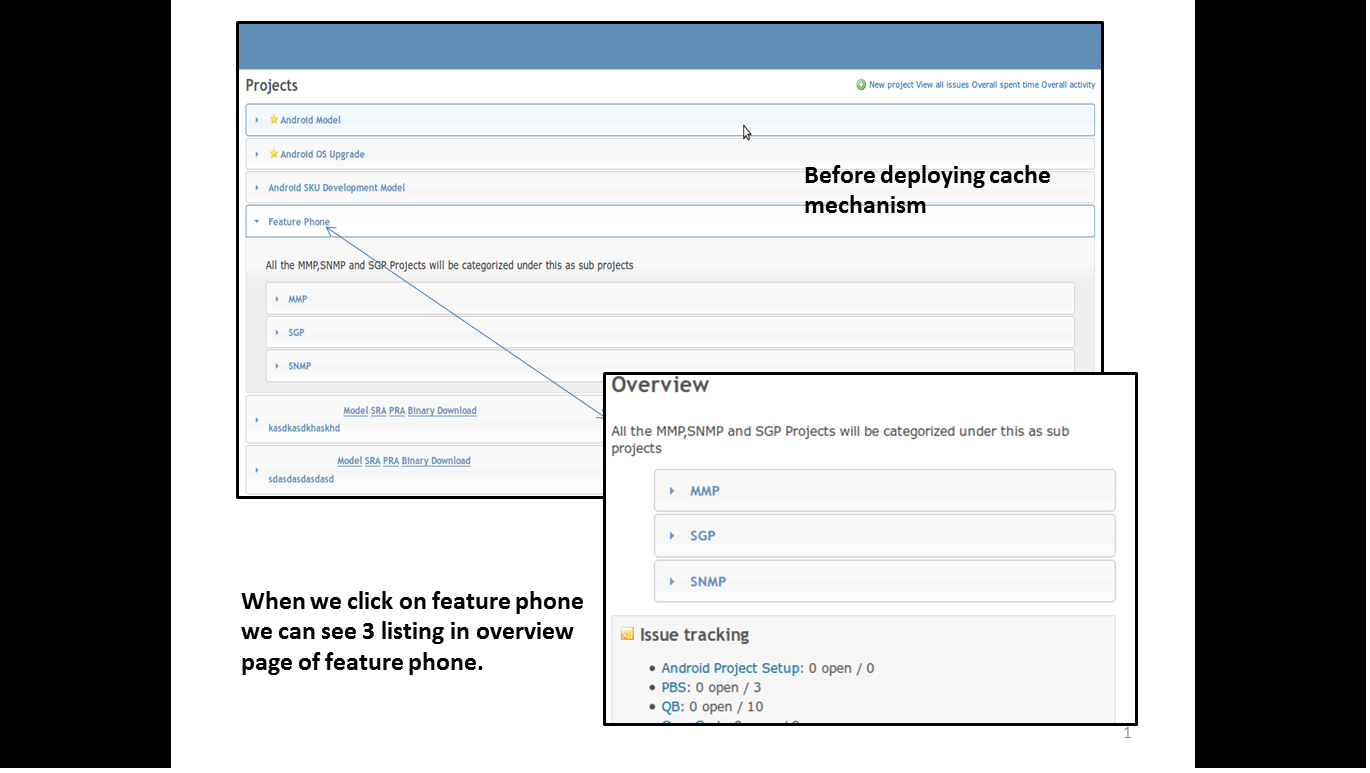Expand the Android SKU Development Model arrow
Viewport: 1370px width, 773px height.
pyautogui.click(x=257, y=188)
